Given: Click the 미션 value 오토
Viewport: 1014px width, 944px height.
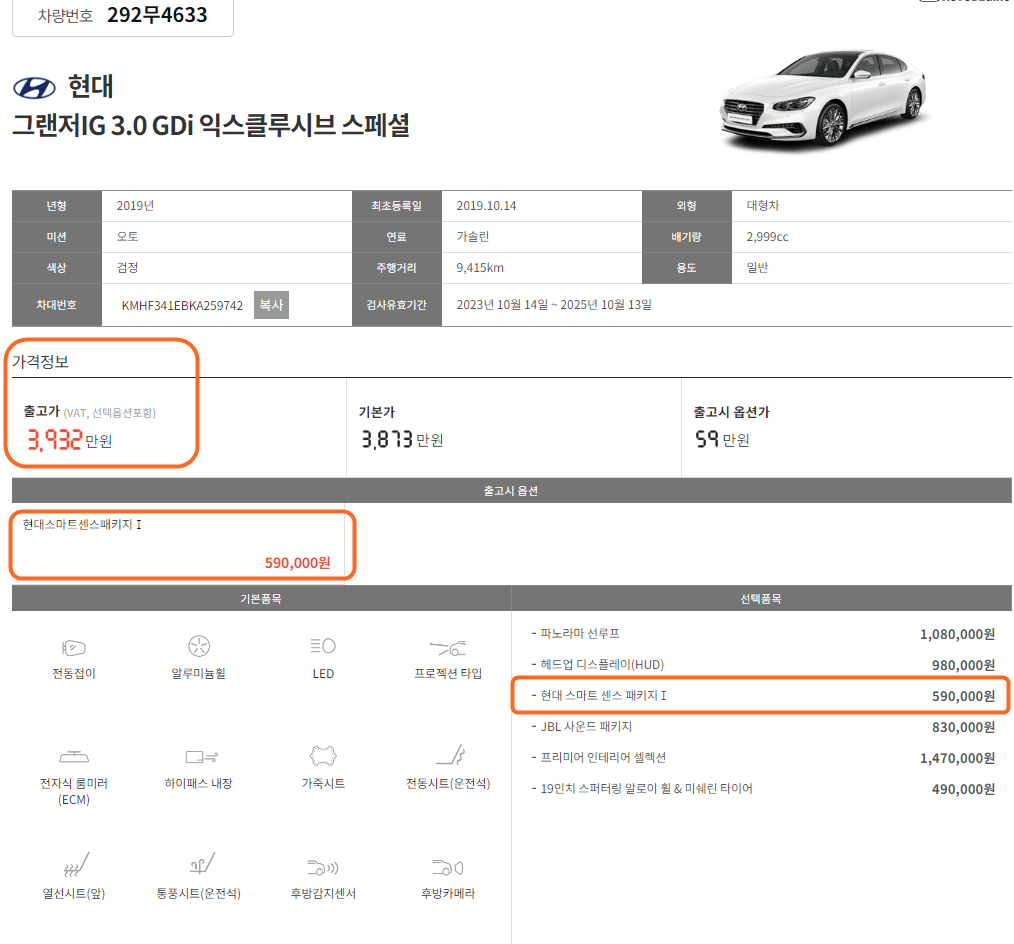Looking at the screenshot, I should point(127,237).
